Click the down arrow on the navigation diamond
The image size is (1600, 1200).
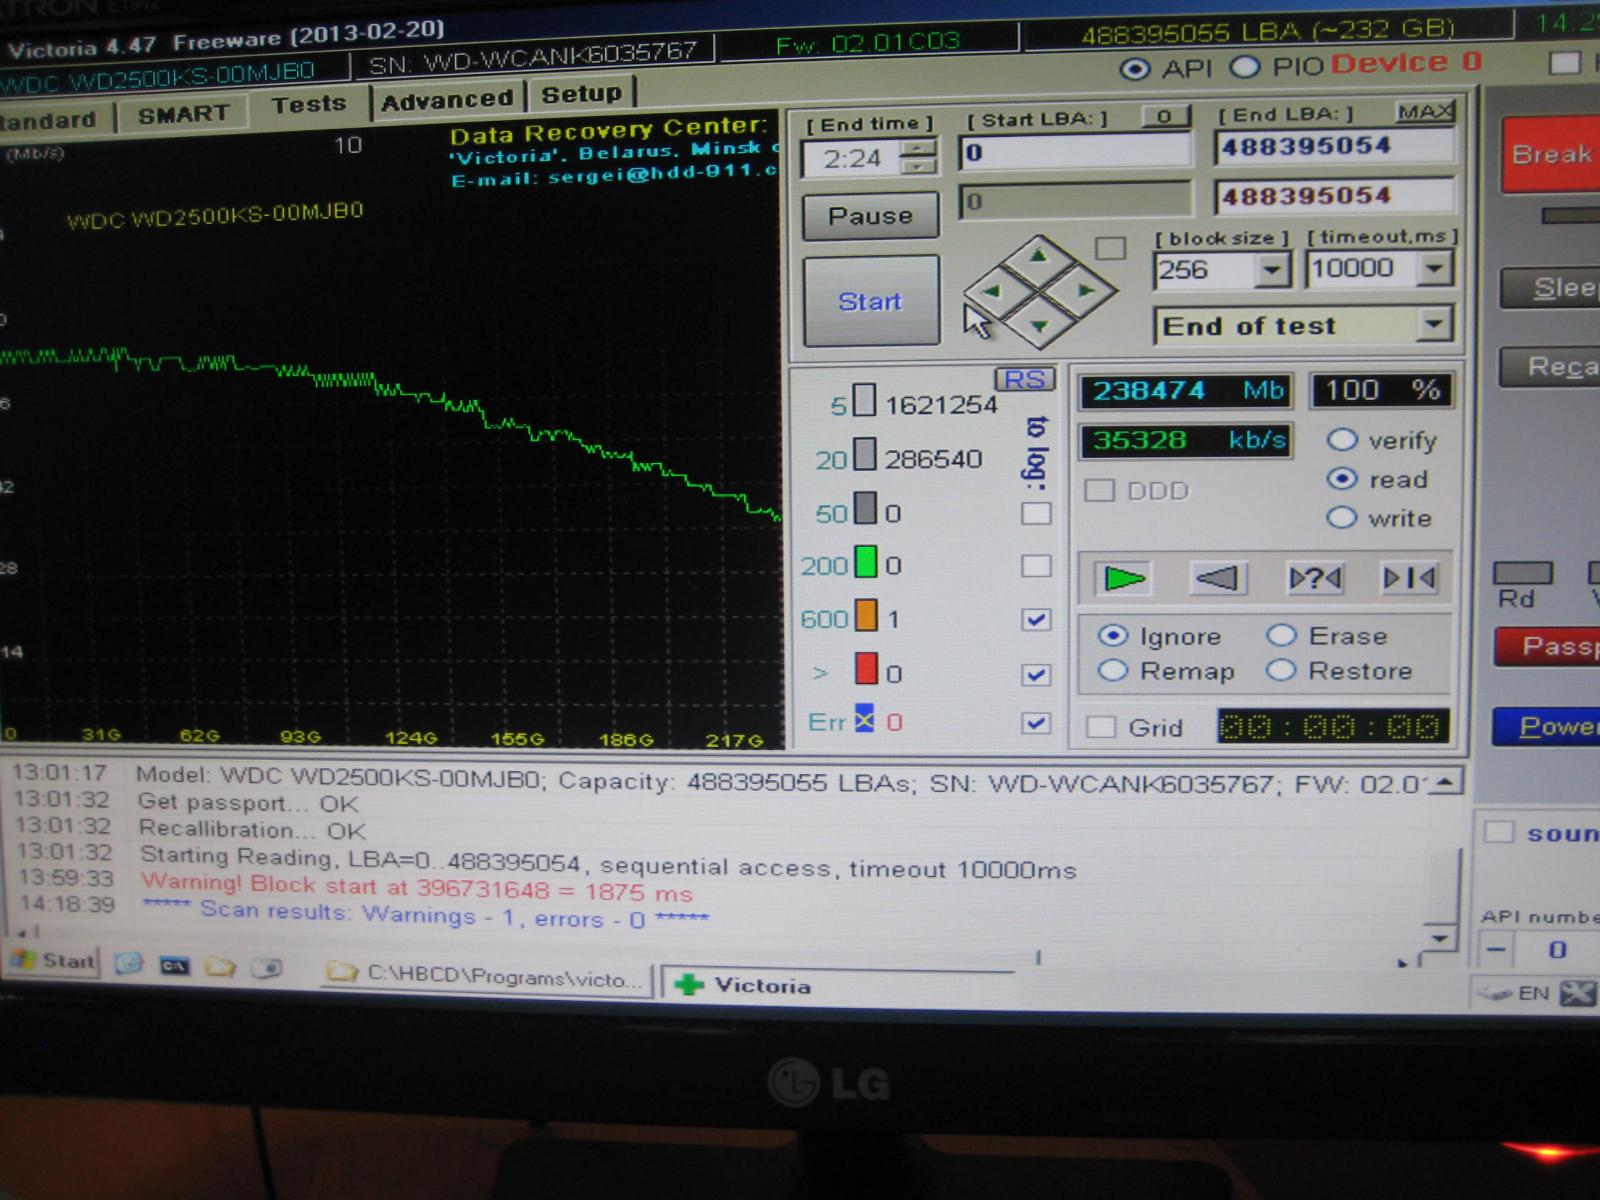coord(1040,326)
